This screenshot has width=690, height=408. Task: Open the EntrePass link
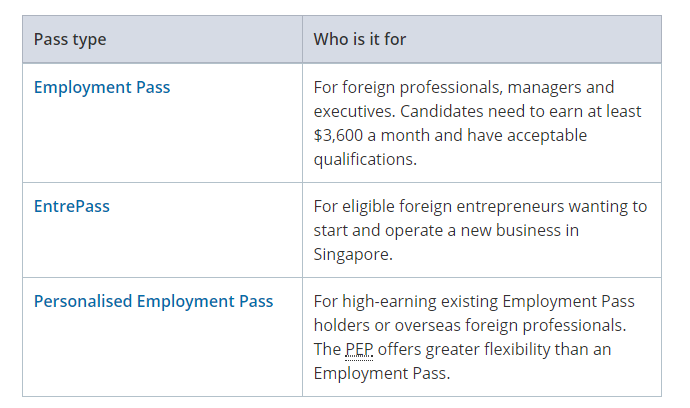72,206
